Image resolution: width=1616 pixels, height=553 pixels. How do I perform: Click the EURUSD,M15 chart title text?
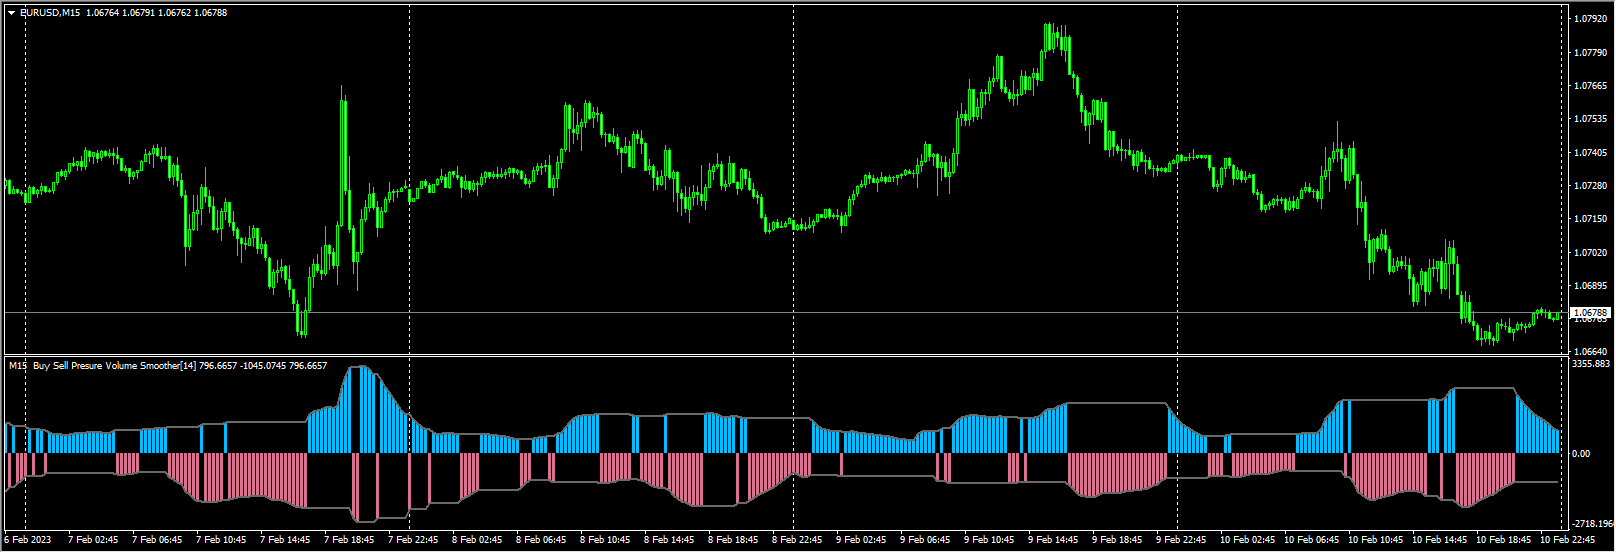tap(50, 12)
